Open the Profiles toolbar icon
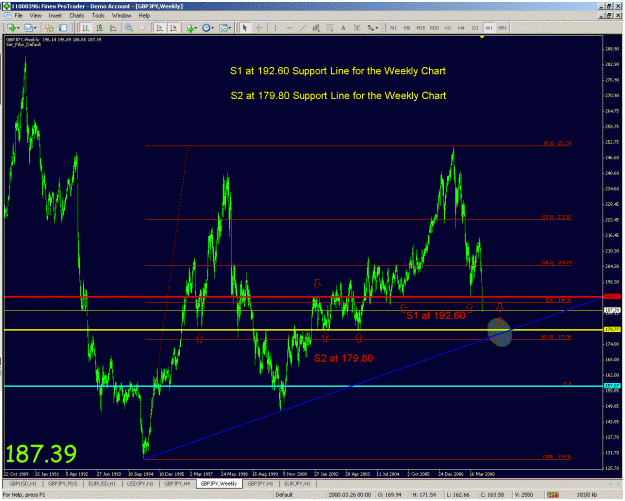 (x=28, y=28)
